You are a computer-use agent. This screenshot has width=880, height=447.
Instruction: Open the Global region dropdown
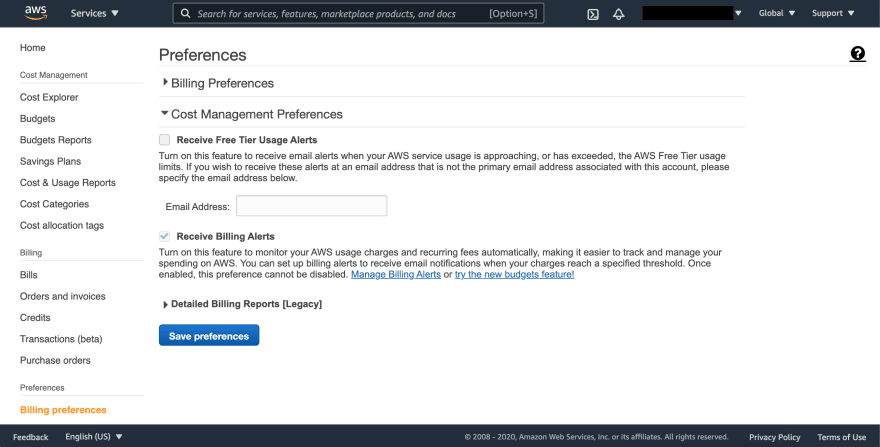(777, 13)
